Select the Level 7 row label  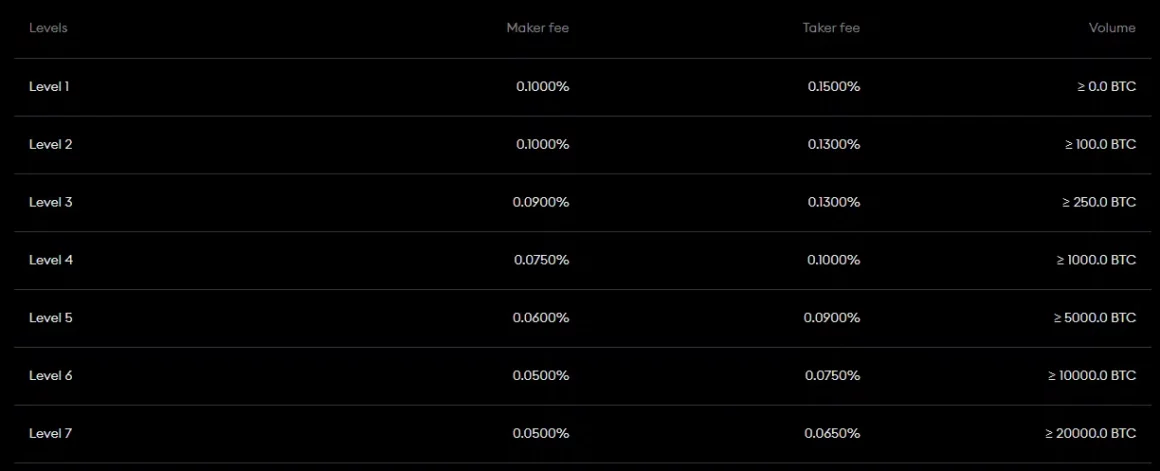[50, 433]
